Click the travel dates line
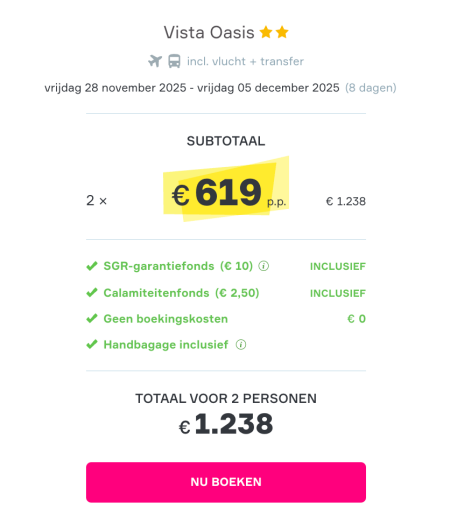 coord(220,88)
